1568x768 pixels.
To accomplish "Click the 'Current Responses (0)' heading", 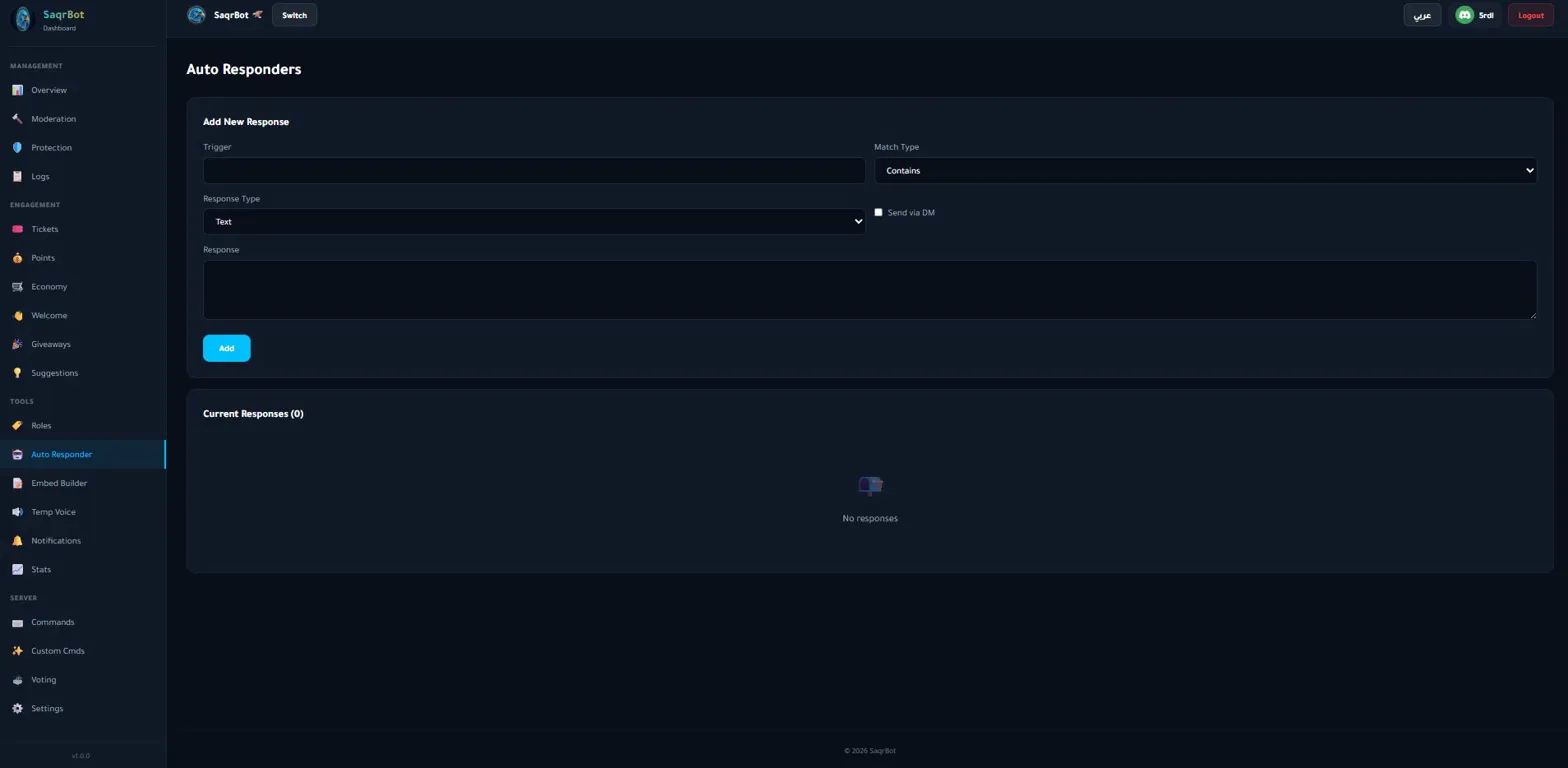I will (253, 414).
